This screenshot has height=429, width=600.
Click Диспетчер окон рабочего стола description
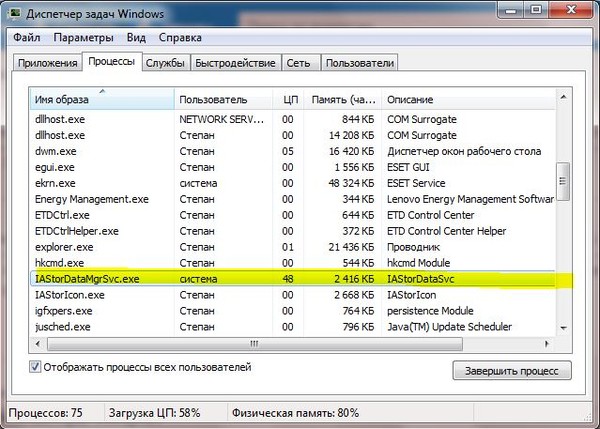pyautogui.click(x=464, y=152)
